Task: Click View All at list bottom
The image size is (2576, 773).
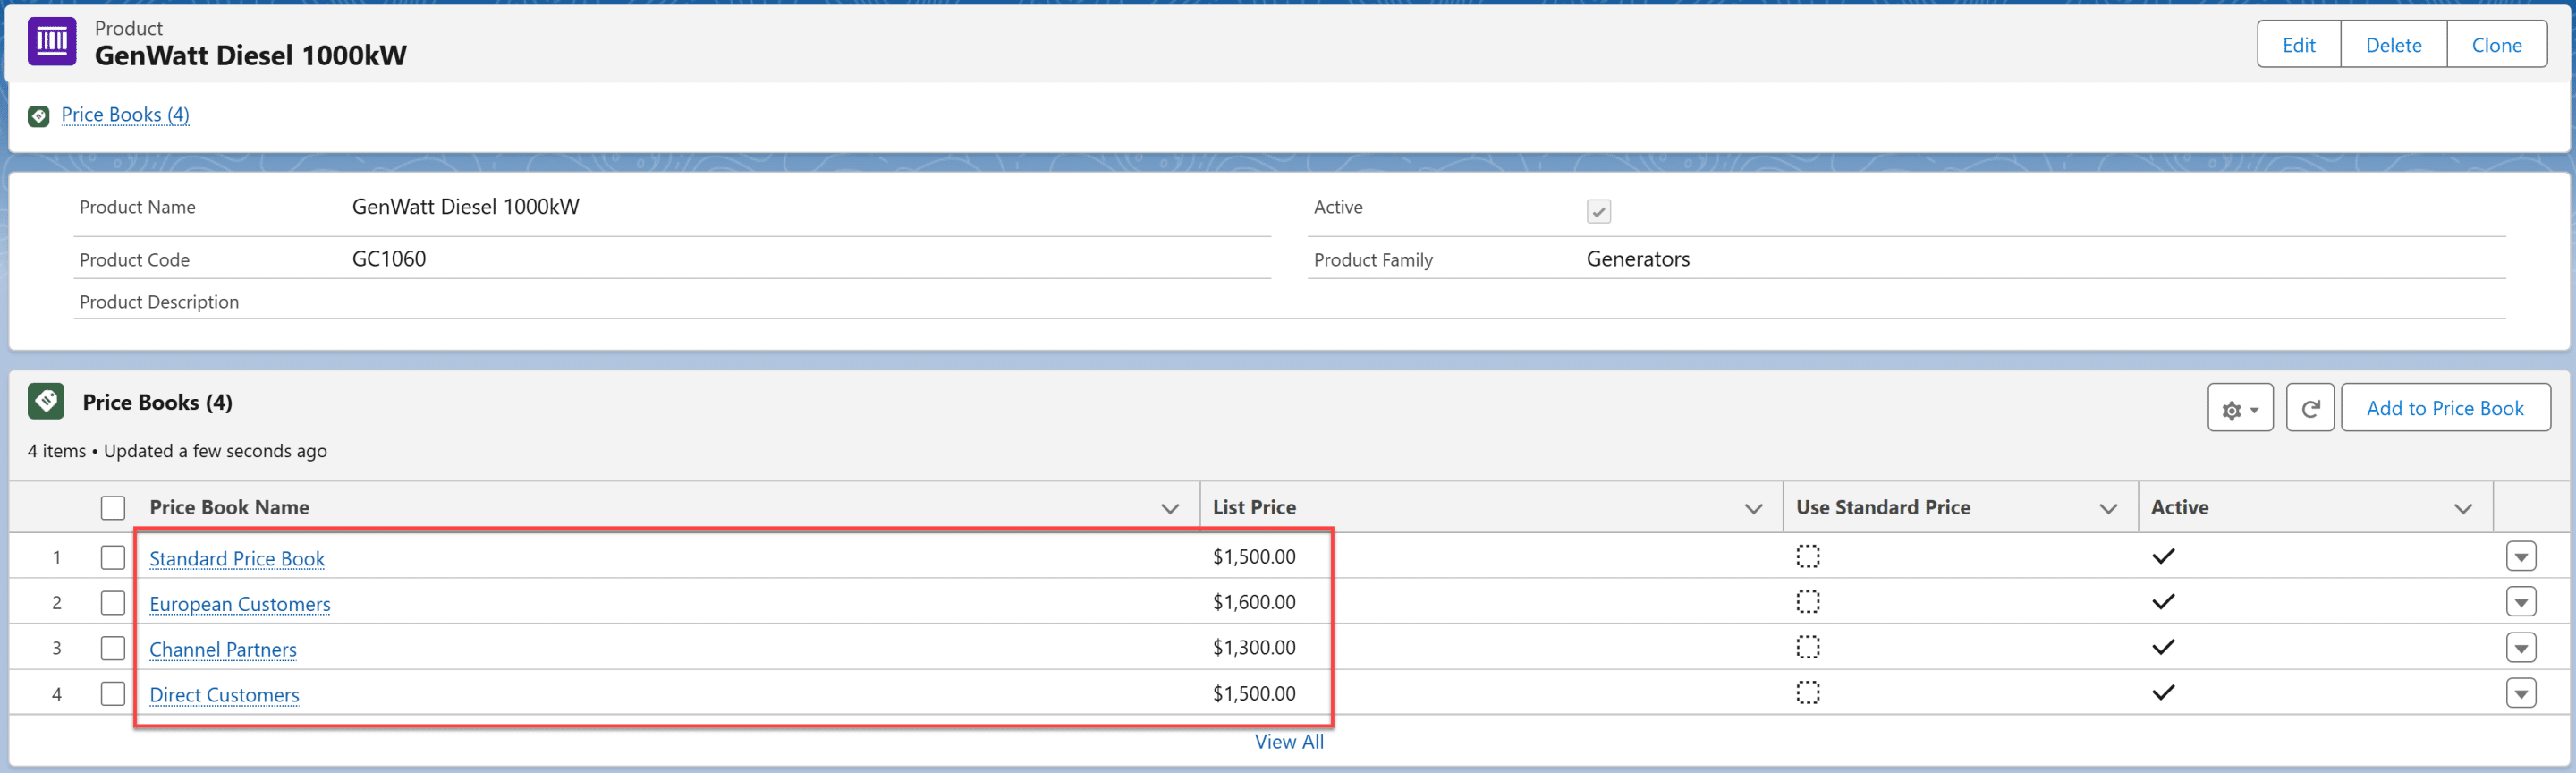Action: pos(1288,742)
